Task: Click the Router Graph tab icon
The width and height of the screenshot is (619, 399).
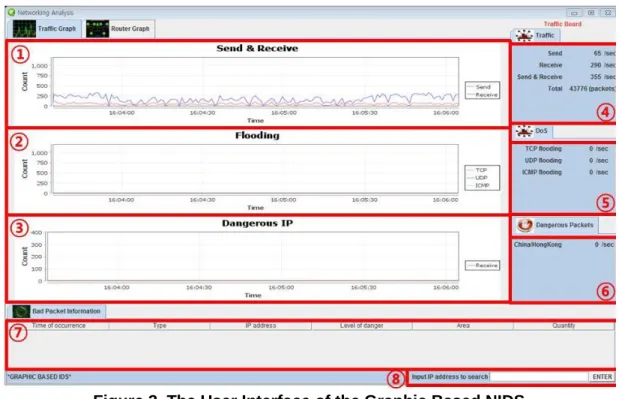Action: click(98, 29)
